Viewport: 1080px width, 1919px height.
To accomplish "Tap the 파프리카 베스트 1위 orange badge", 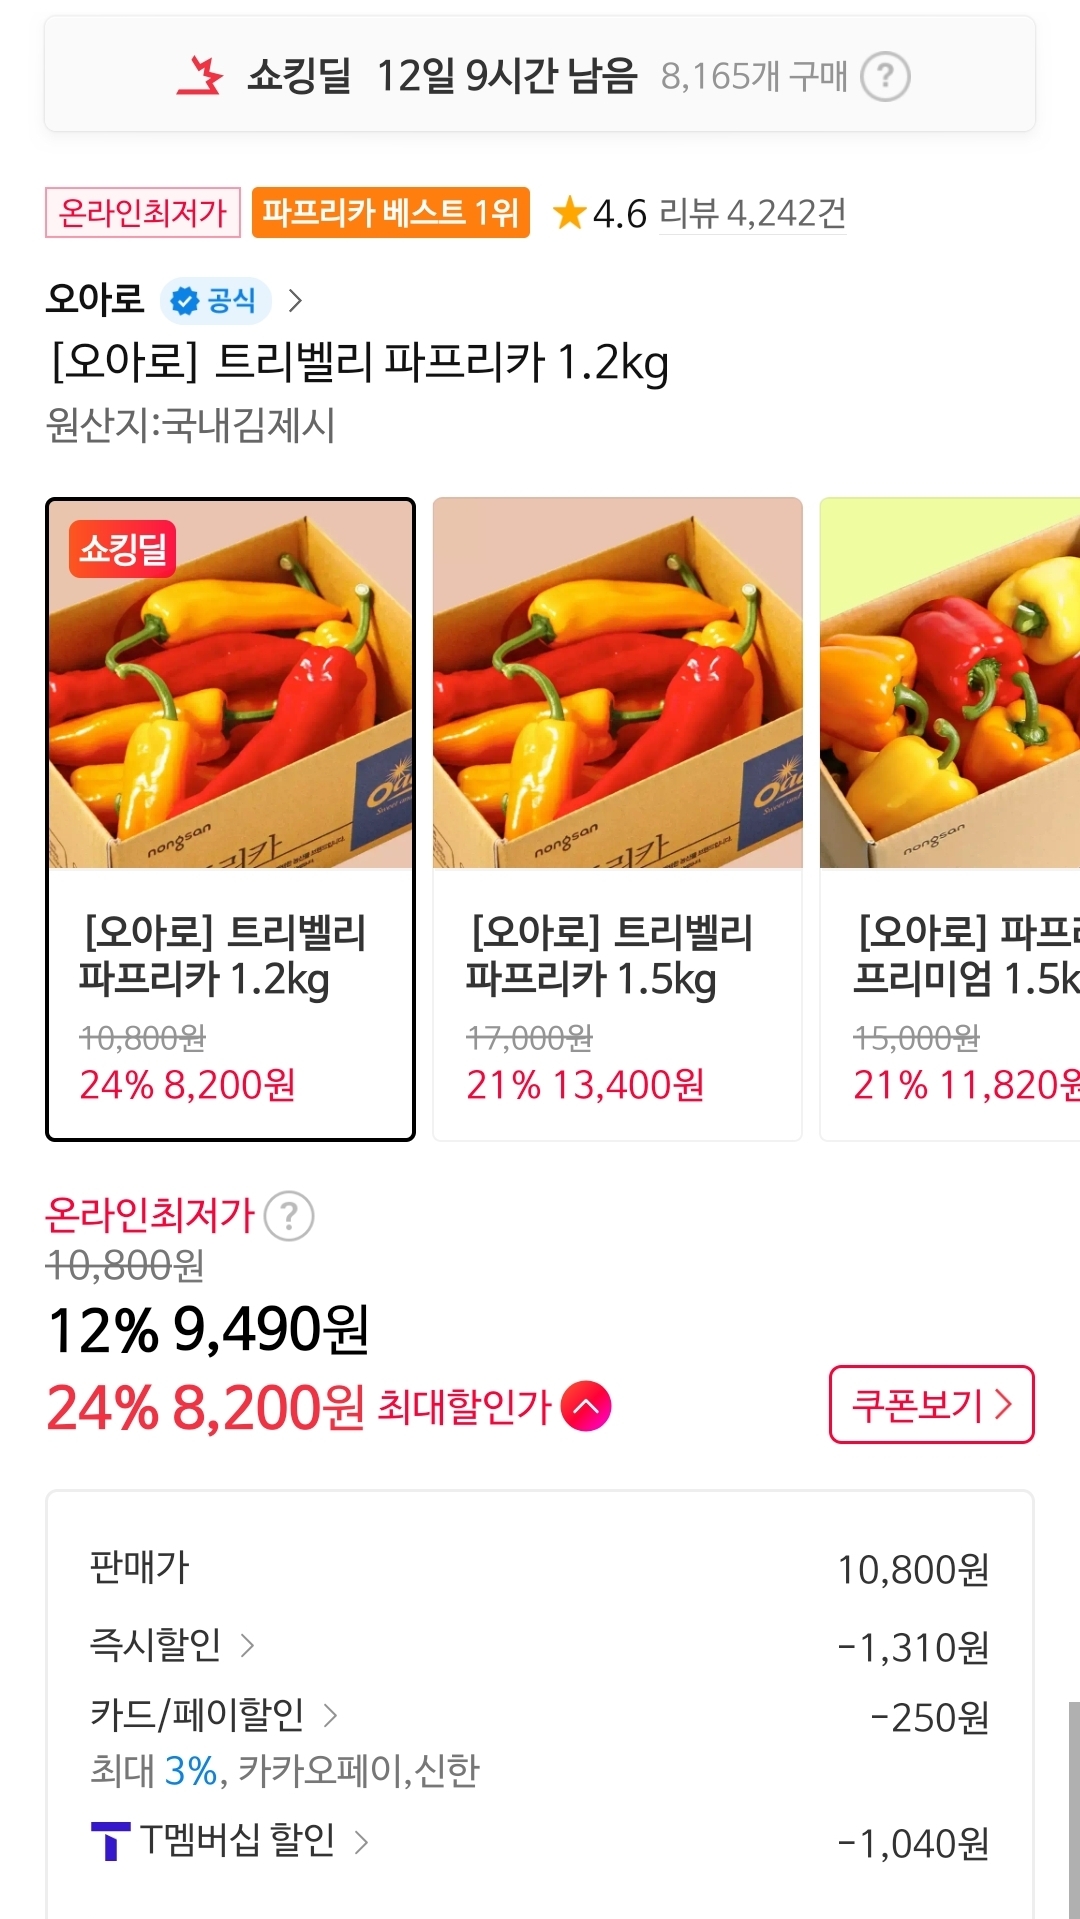I will click(390, 212).
